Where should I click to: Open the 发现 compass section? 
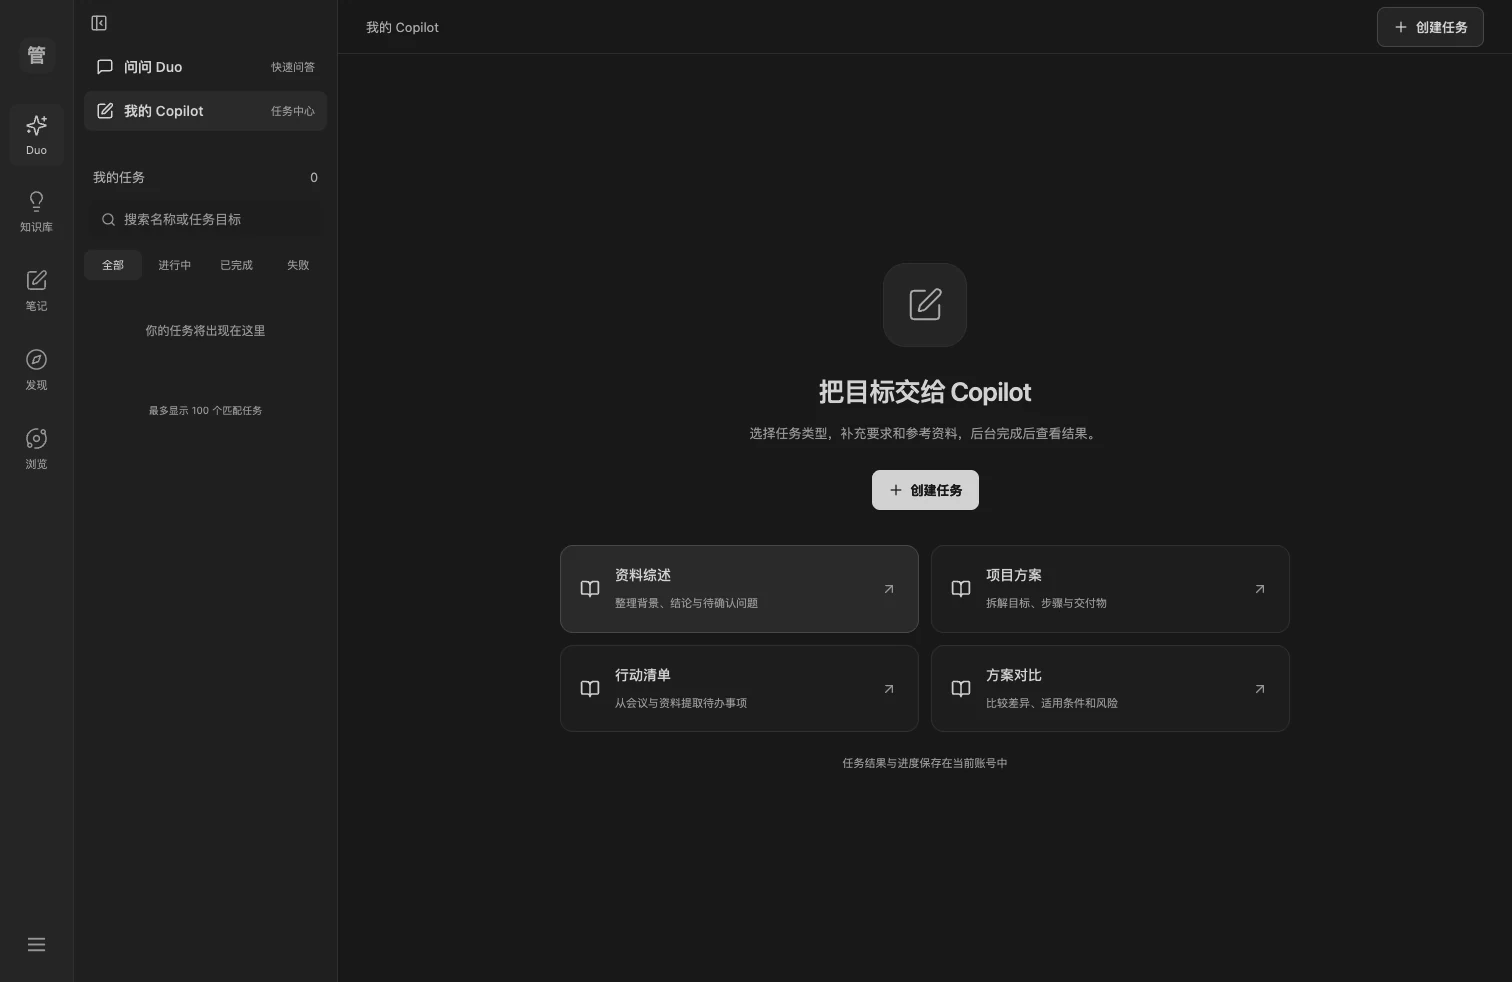(x=36, y=370)
